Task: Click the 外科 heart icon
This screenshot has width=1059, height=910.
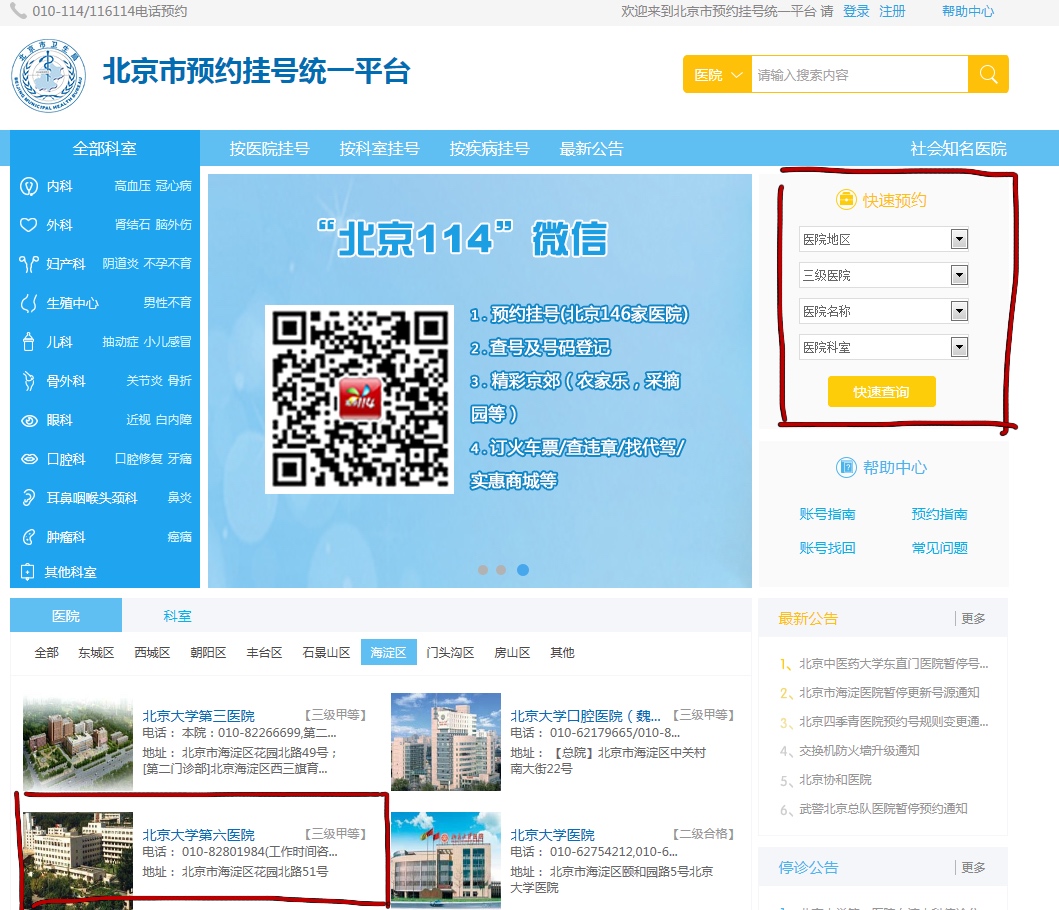Action: click(x=28, y=225)
